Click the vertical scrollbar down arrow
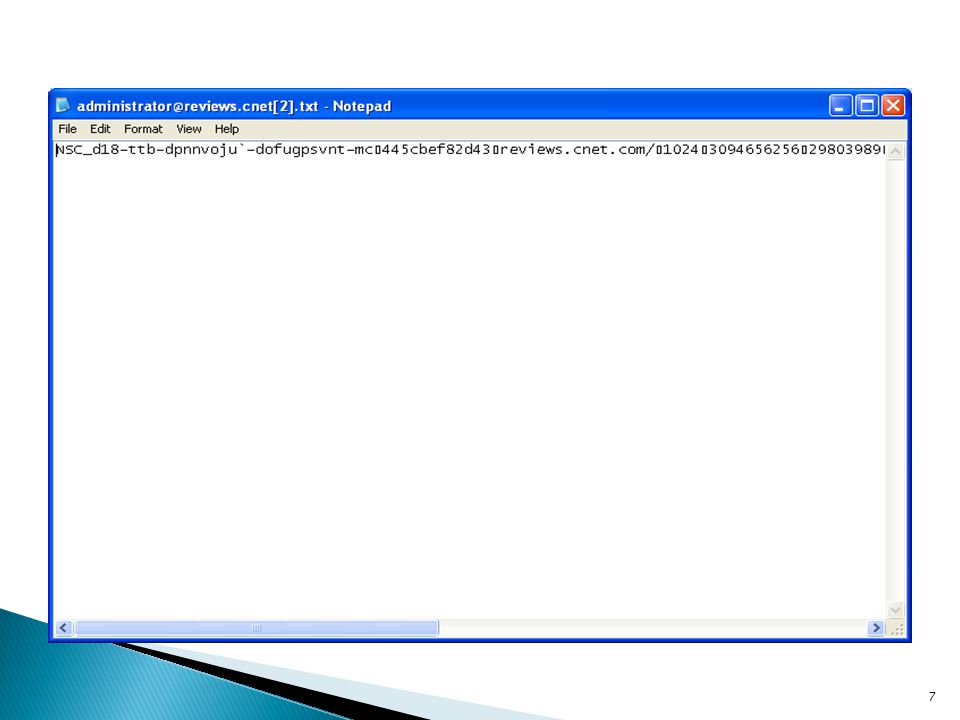 point(895,610)
